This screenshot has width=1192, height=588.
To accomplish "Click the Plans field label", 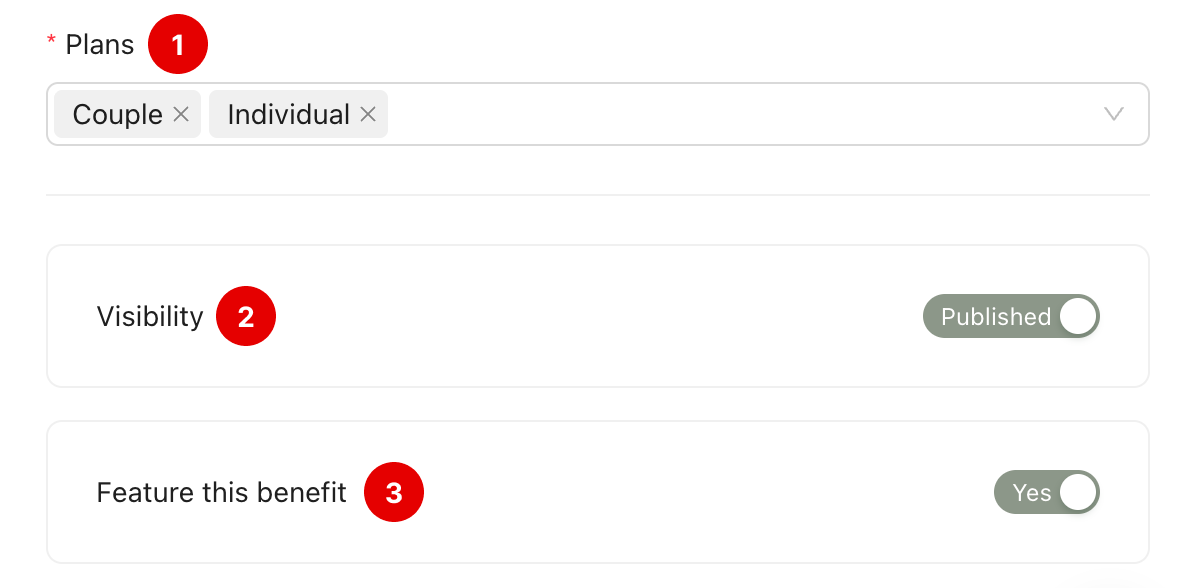I will coord(99,45).
